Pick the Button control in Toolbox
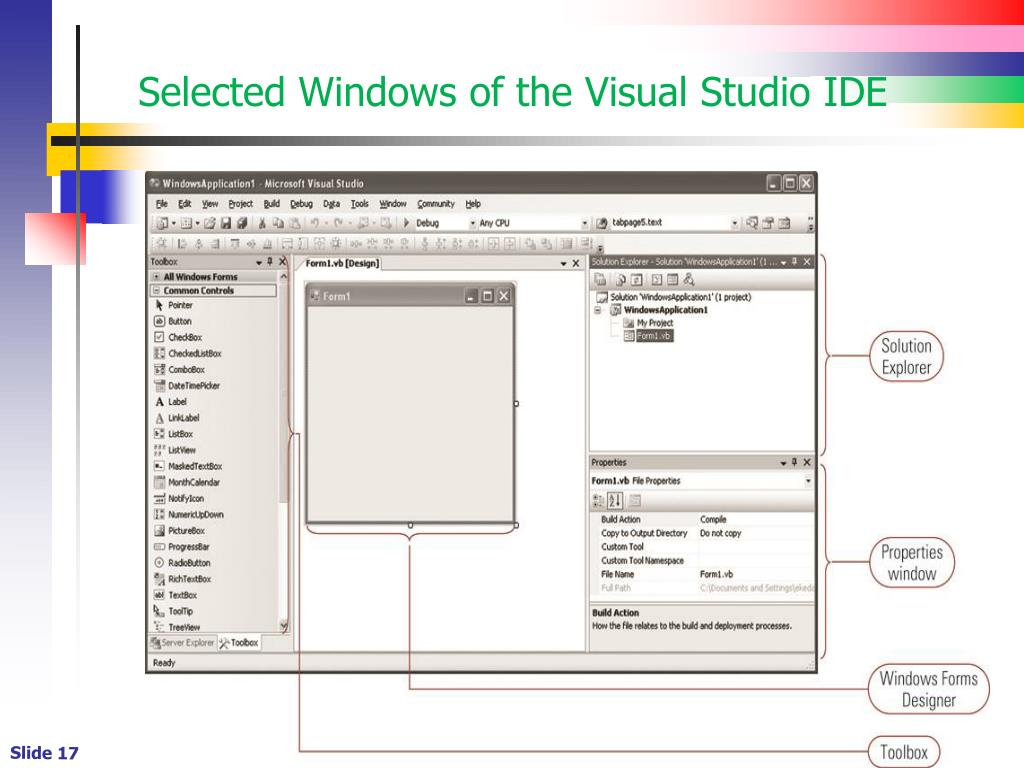The width and height of the screenshot is (1024, 768). point(173,321)
